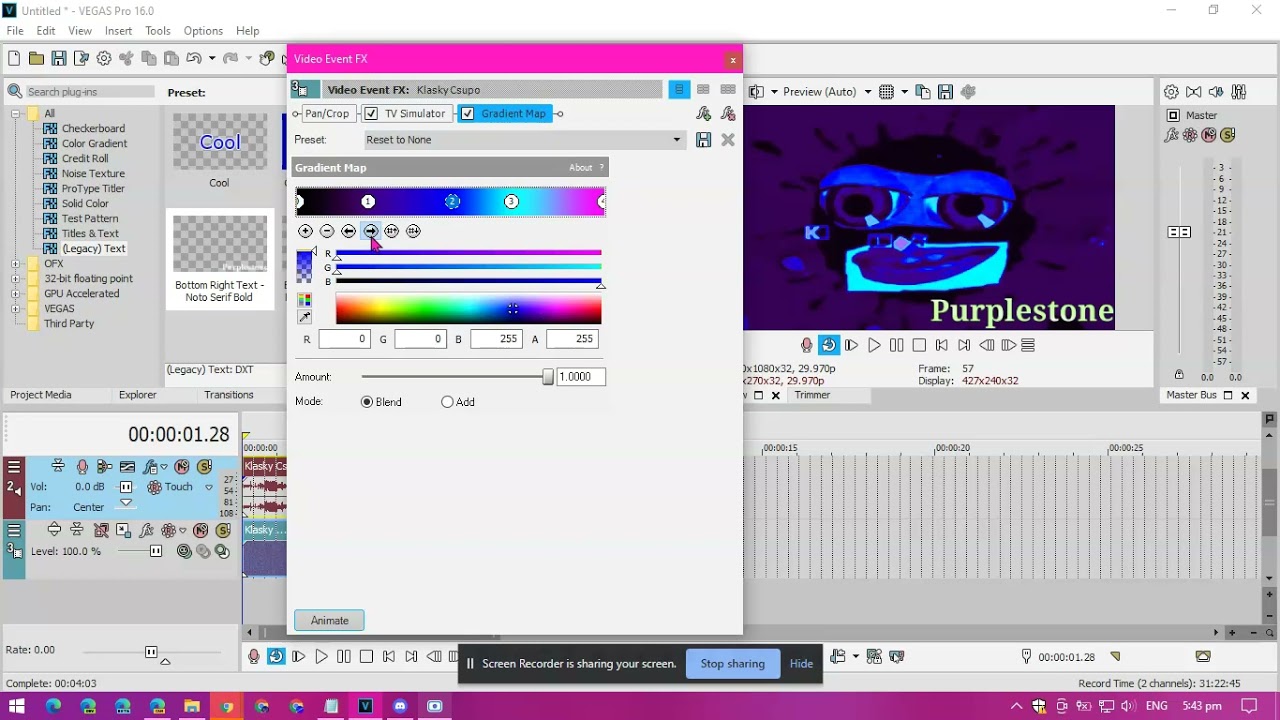Save snapshot from the preview window

click(945, 92)
